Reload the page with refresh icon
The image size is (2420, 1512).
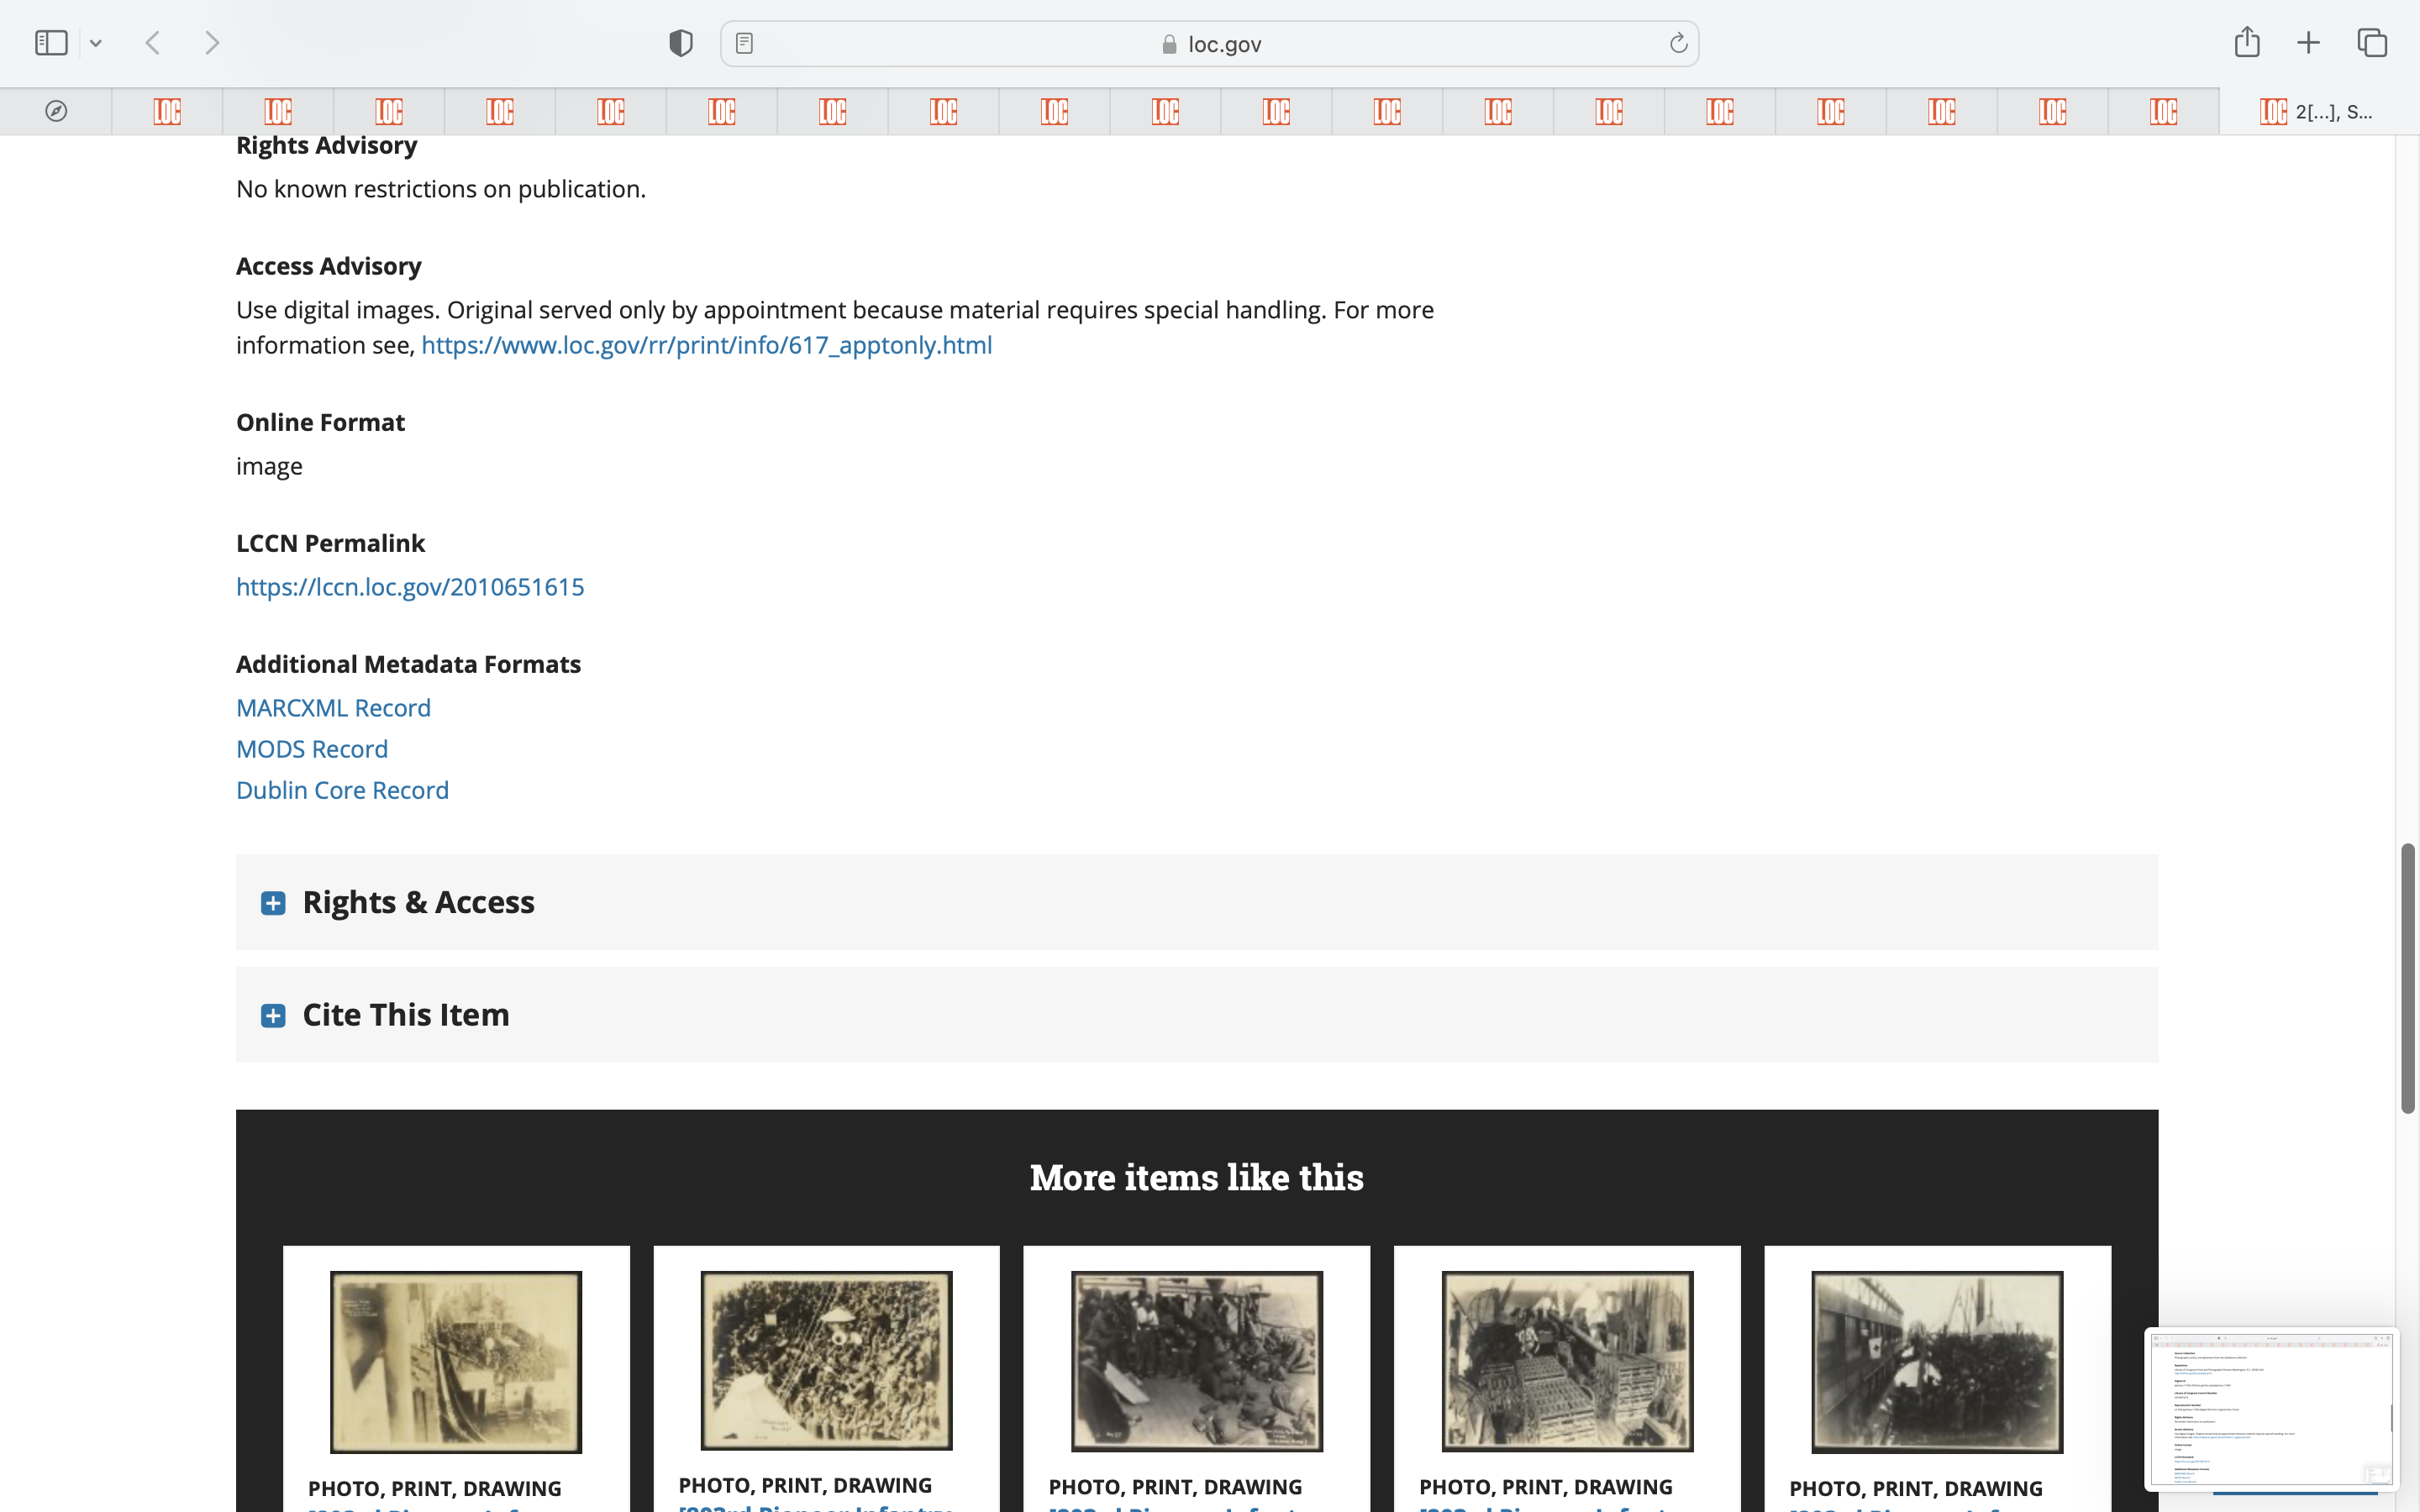coord(1678,43)
